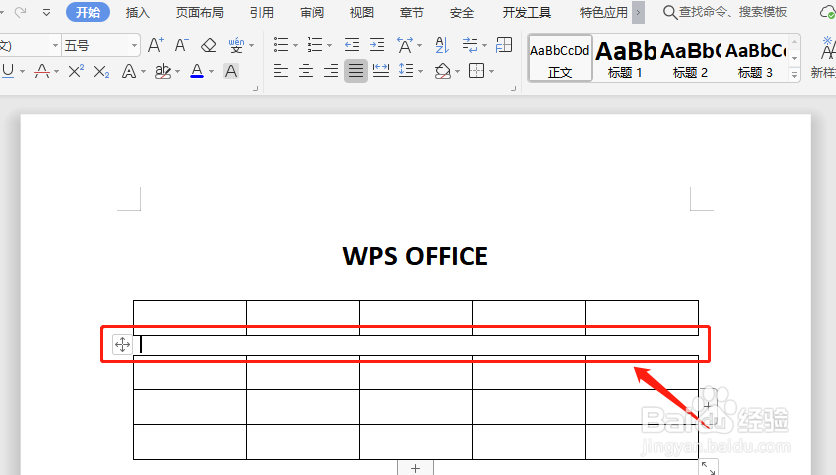The image size is (836, 475).
Task: Open the 插入 tab
Action: point(138,12)
